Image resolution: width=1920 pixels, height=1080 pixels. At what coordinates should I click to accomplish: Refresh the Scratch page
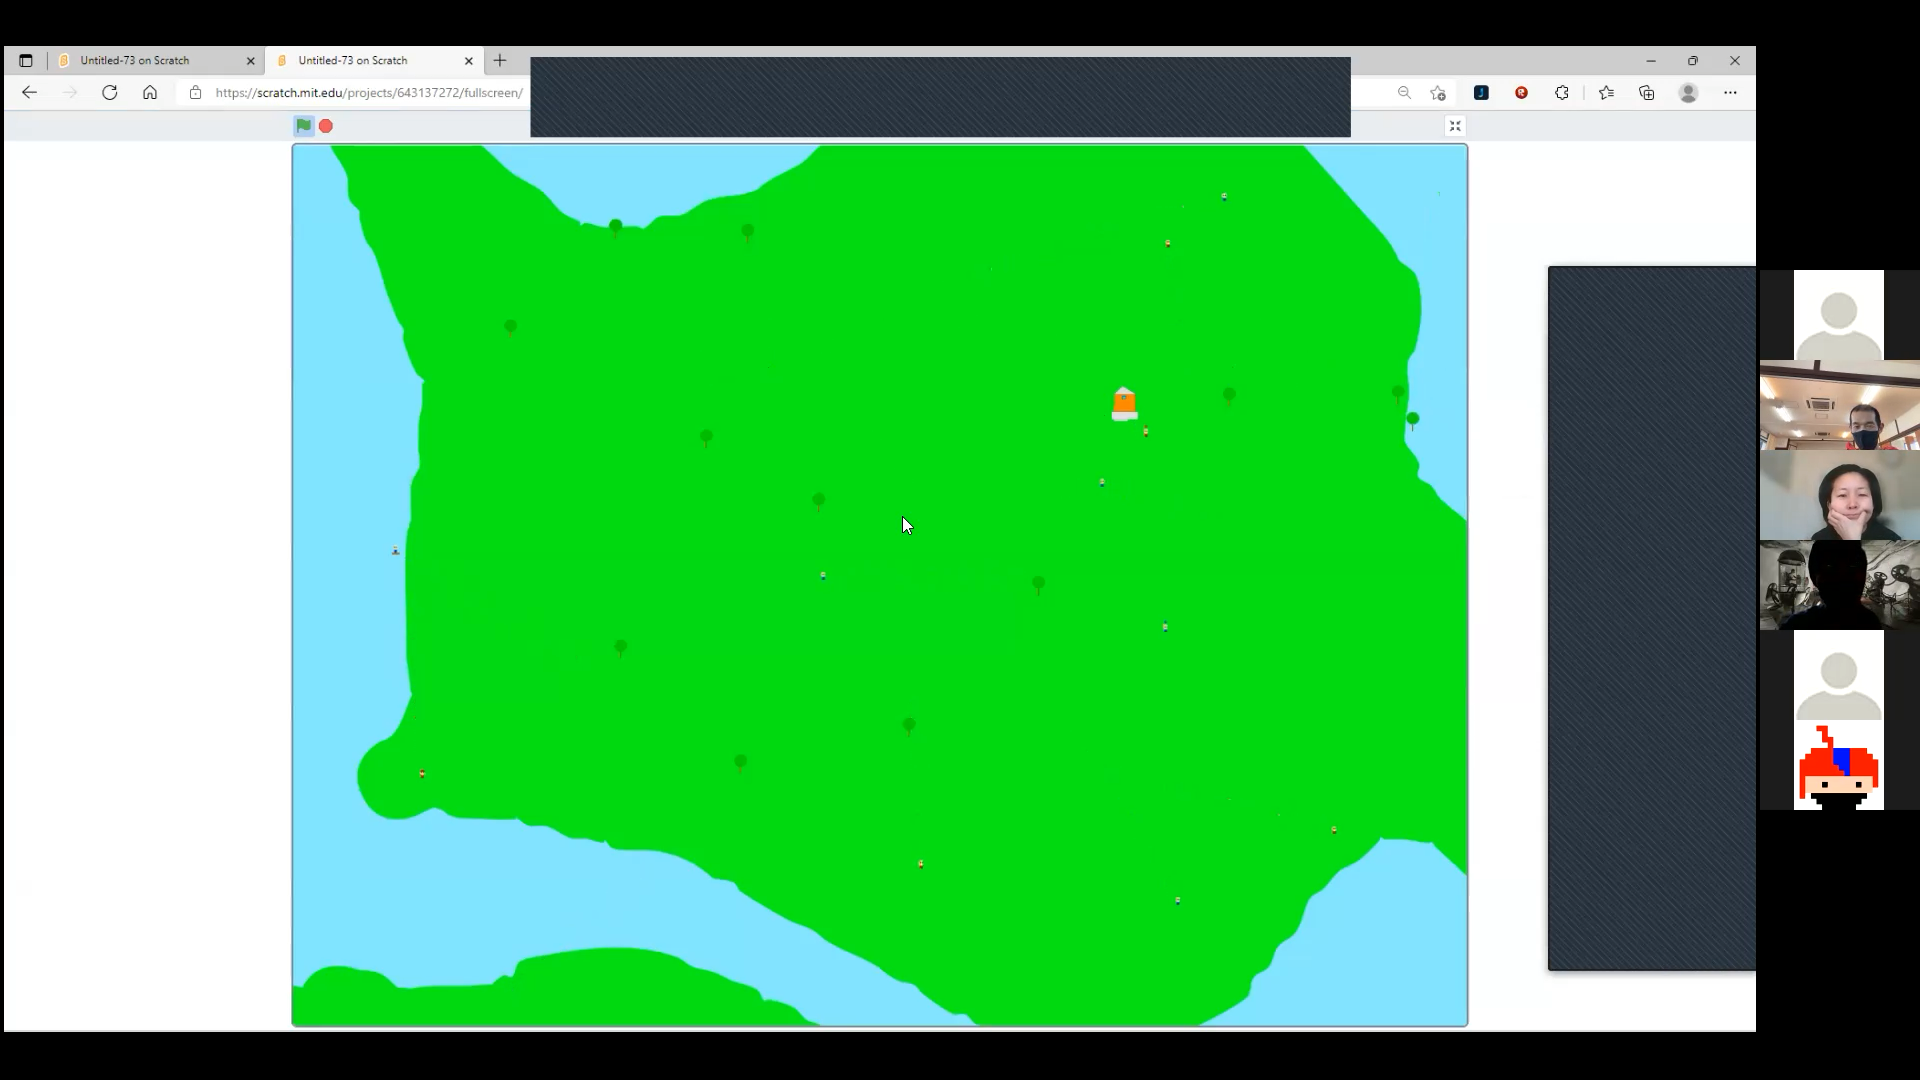tap(110, 92)
